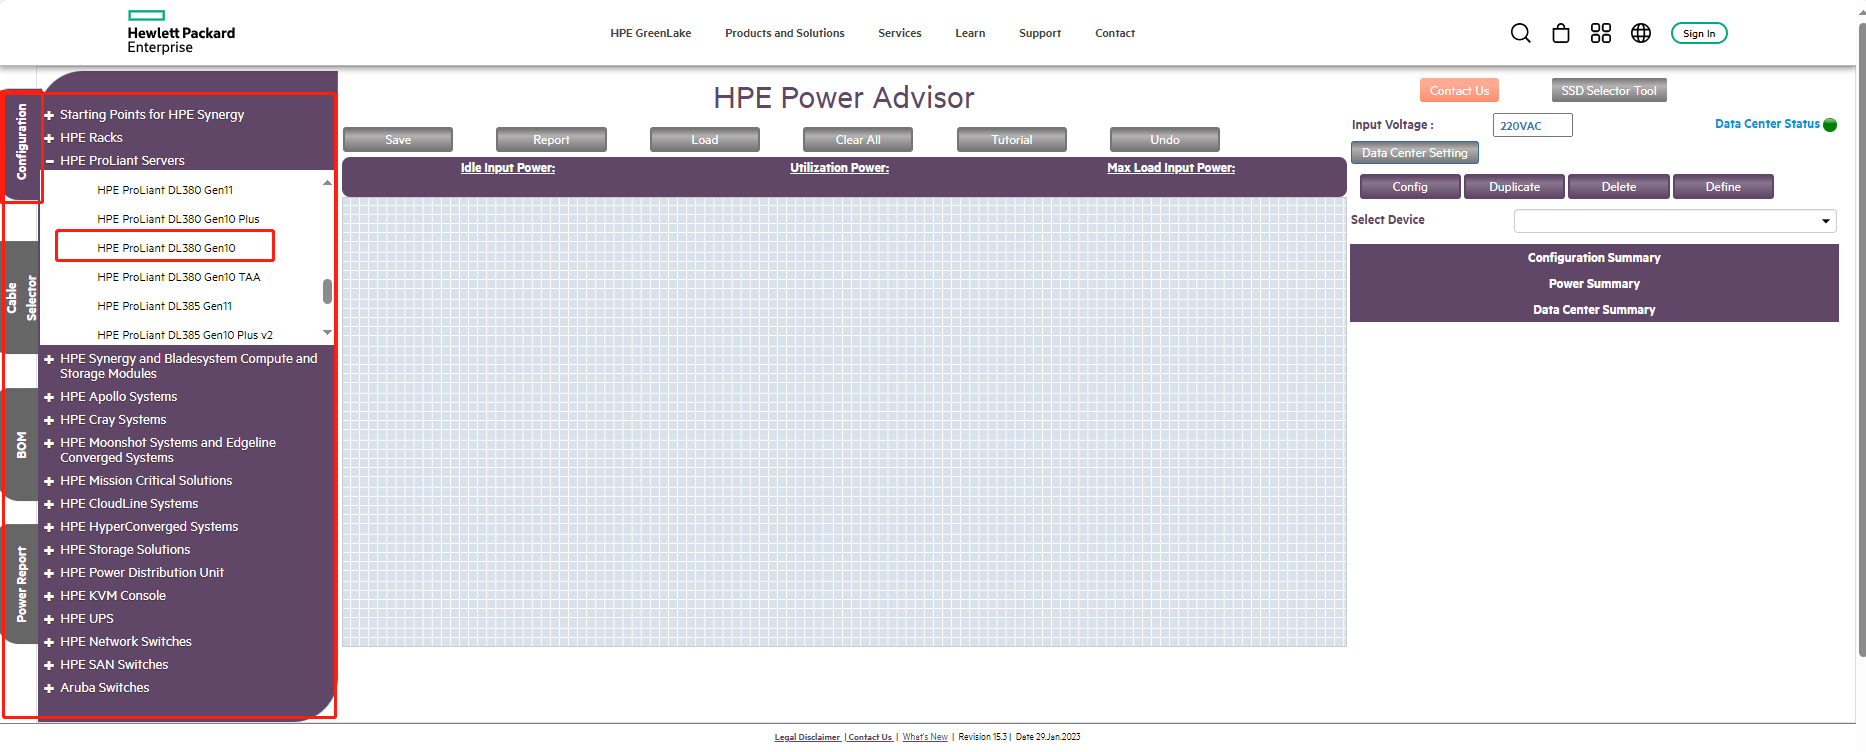Image resolution: width=1866 pixels, height=752 pixels.
Task: Expand the Aruba Switches category
Action: coord(49,688)
